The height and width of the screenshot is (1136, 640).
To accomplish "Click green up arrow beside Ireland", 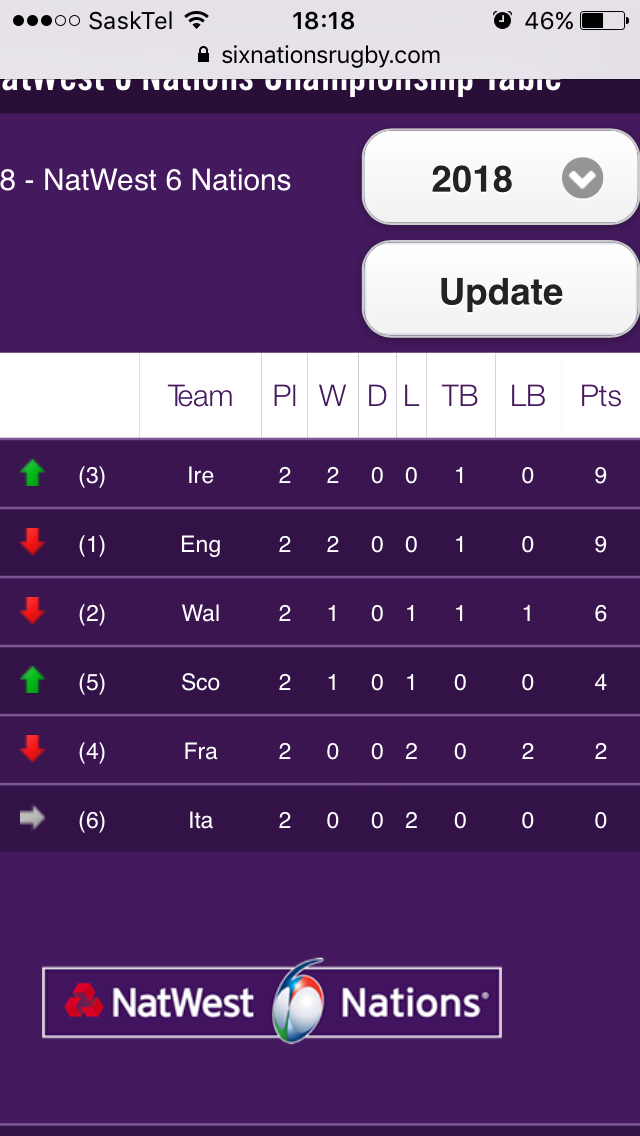I will (33, 474).
